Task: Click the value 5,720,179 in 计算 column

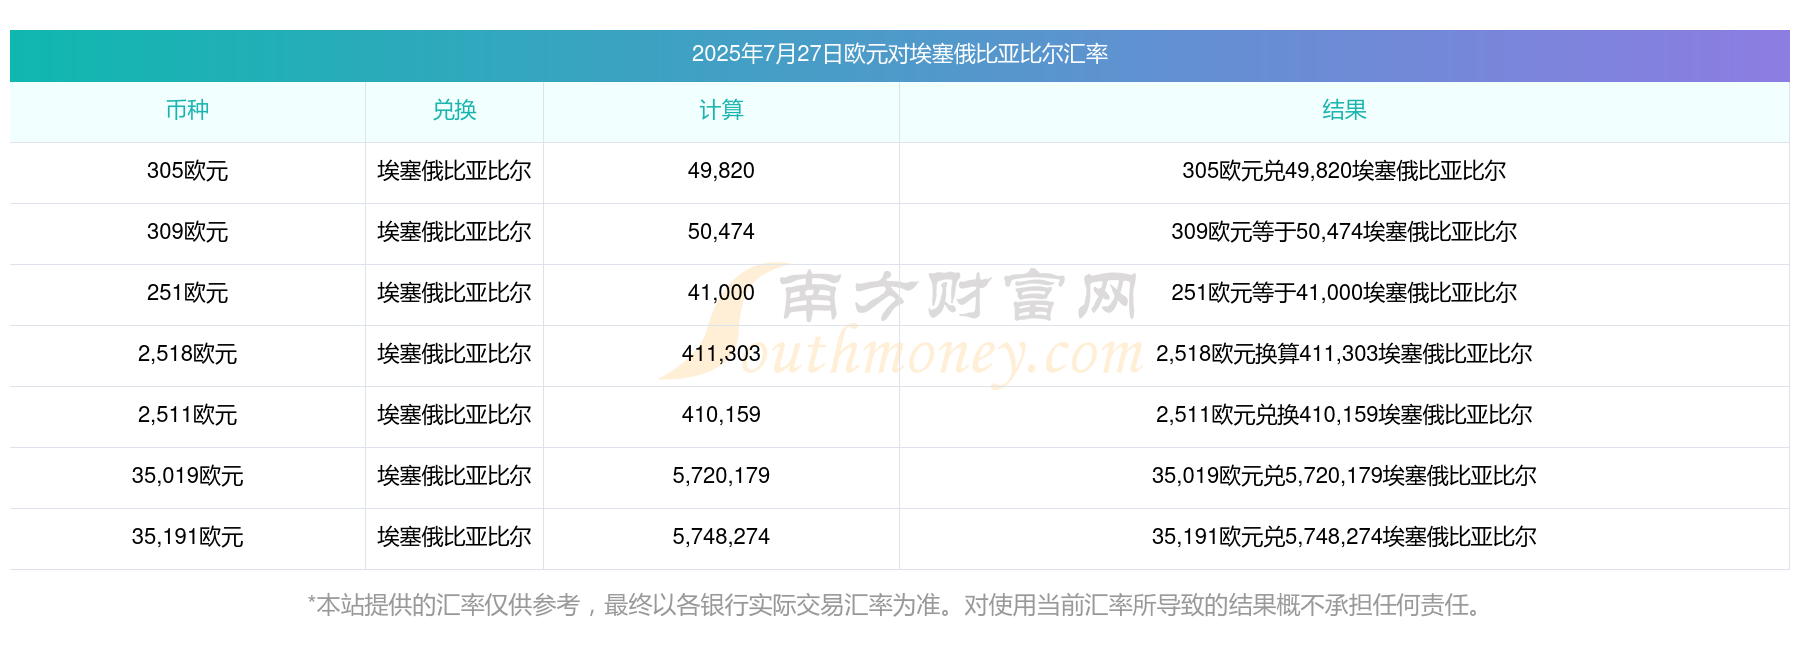Action: point(721,476)
